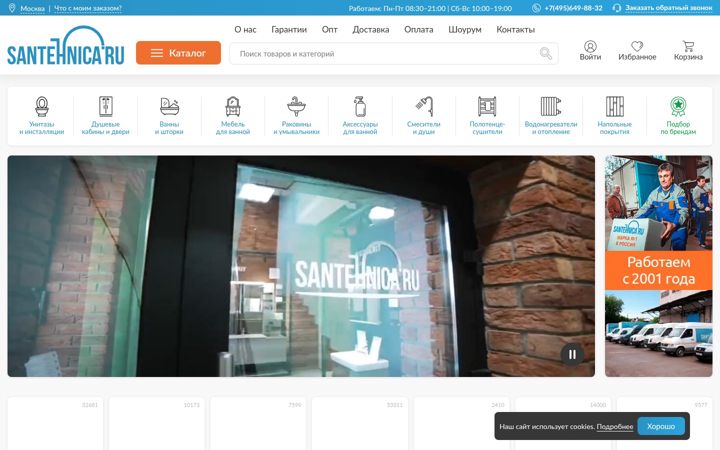Open Подробнее cookies link

tap(614, 427)
